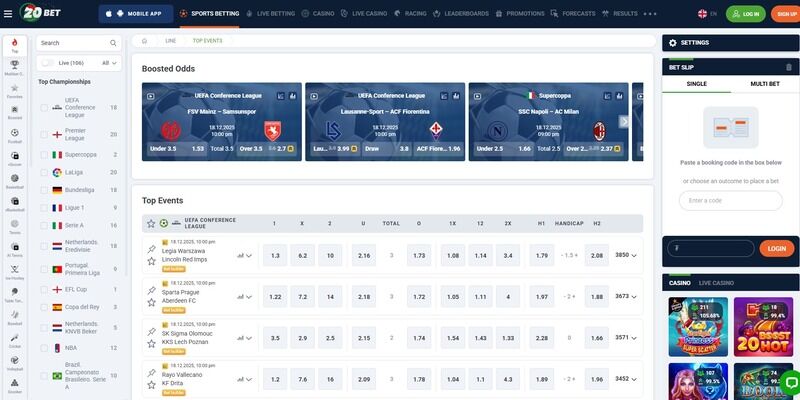The image size is (800, 400).
Task: Check the Ligue 1 checkbox
Action: coord(44,208)
